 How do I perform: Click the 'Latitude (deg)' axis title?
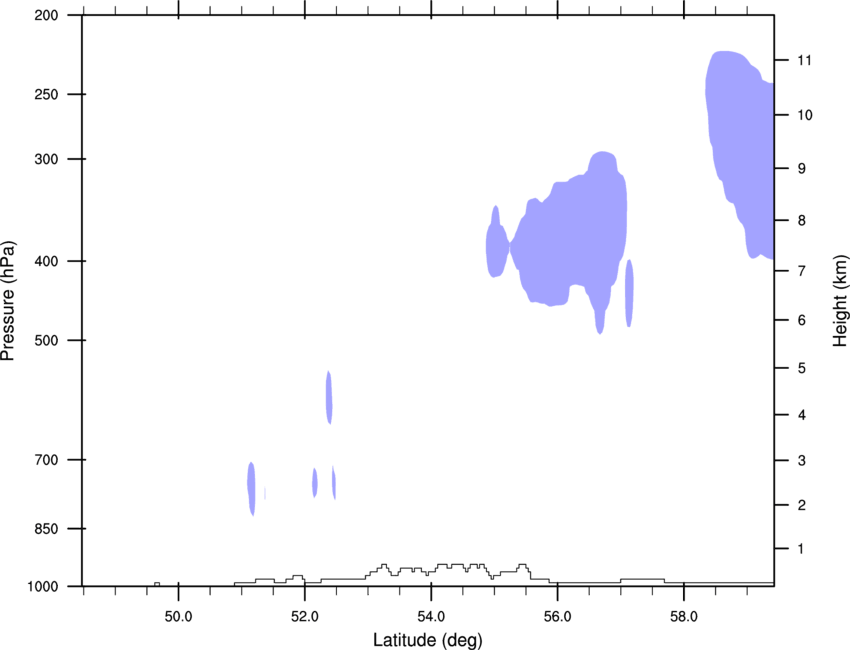click(x=427, y=640)
